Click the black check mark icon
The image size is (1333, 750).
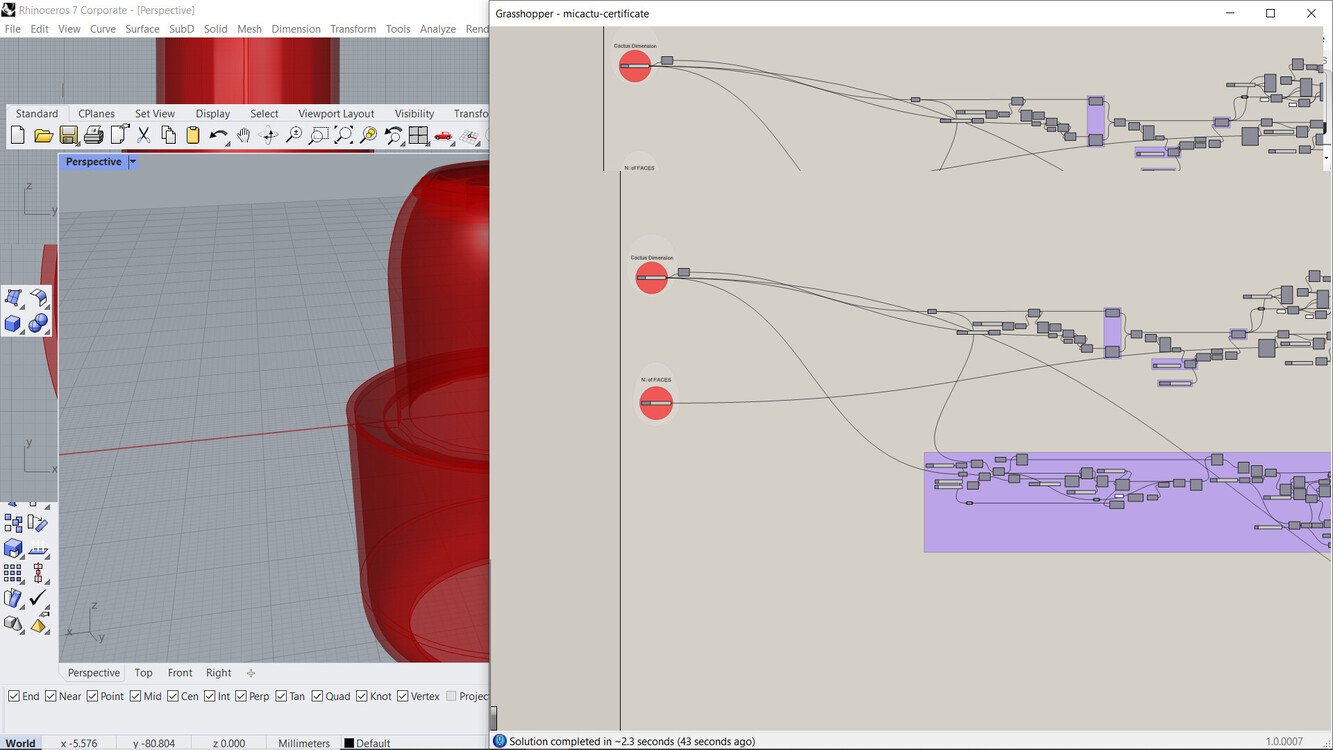(38, 598)
